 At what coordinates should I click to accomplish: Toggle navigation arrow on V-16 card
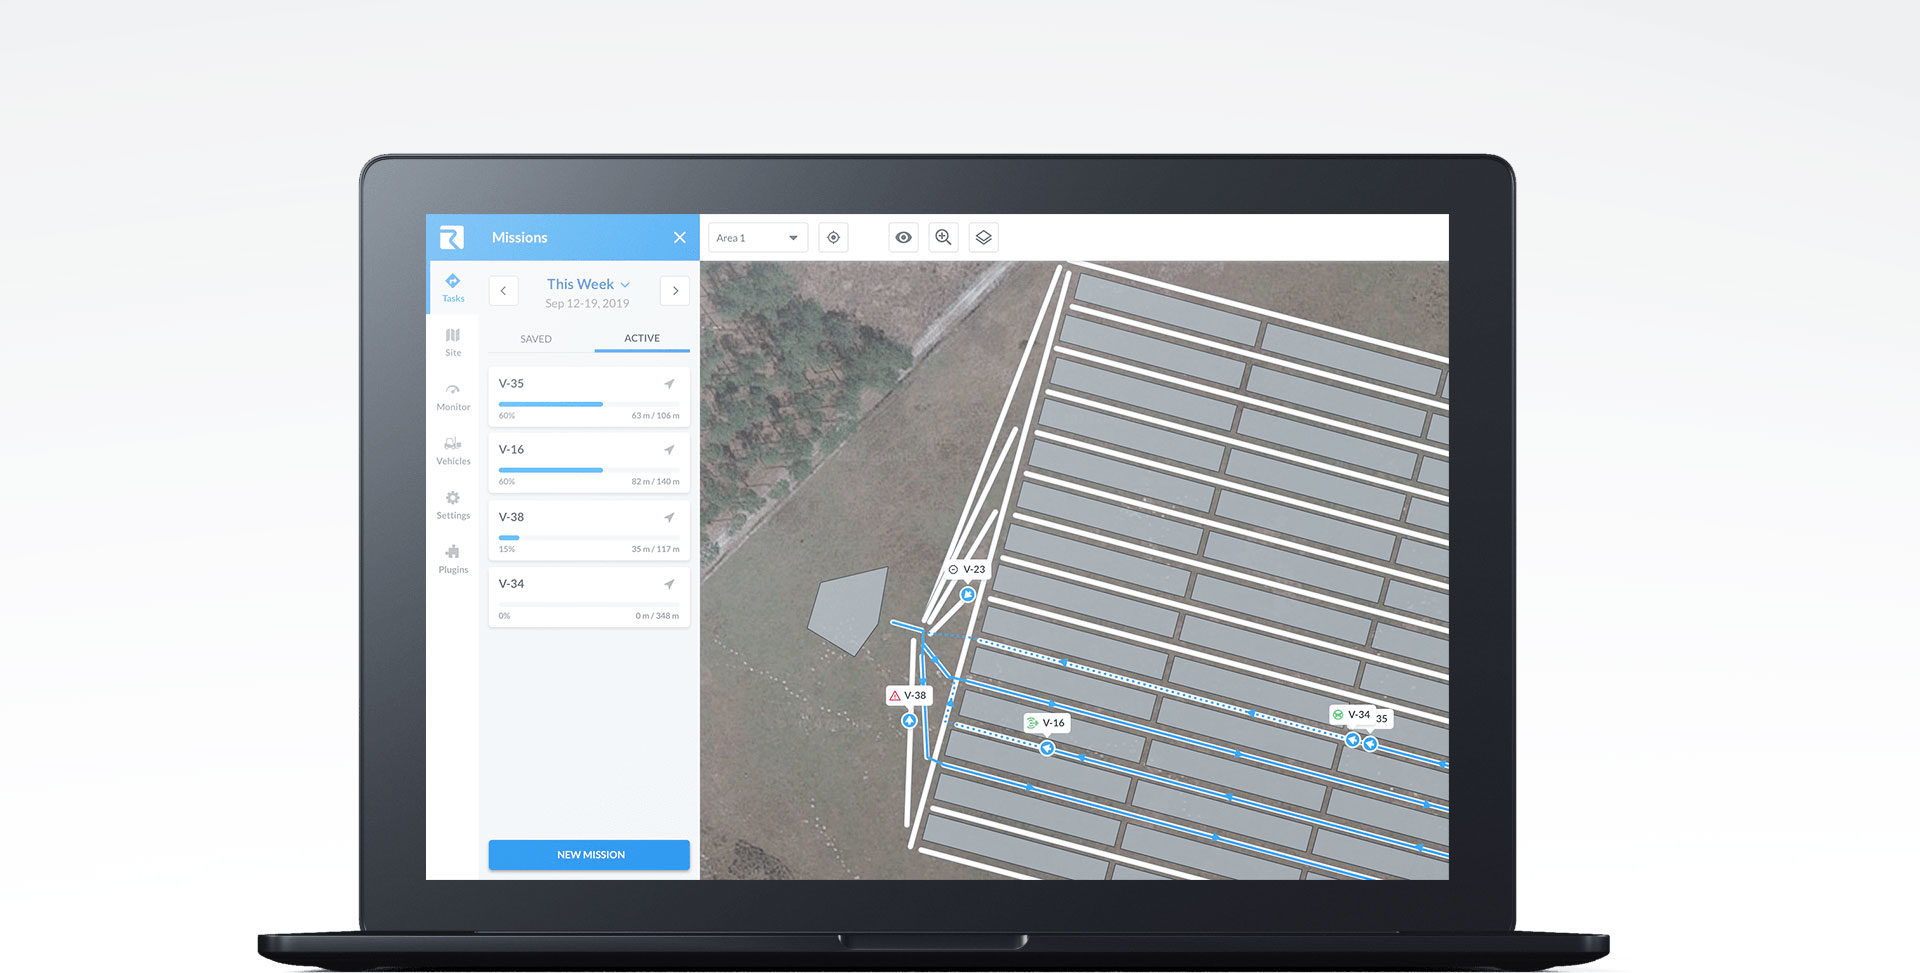pyautogui.click(x=670, y=450)
